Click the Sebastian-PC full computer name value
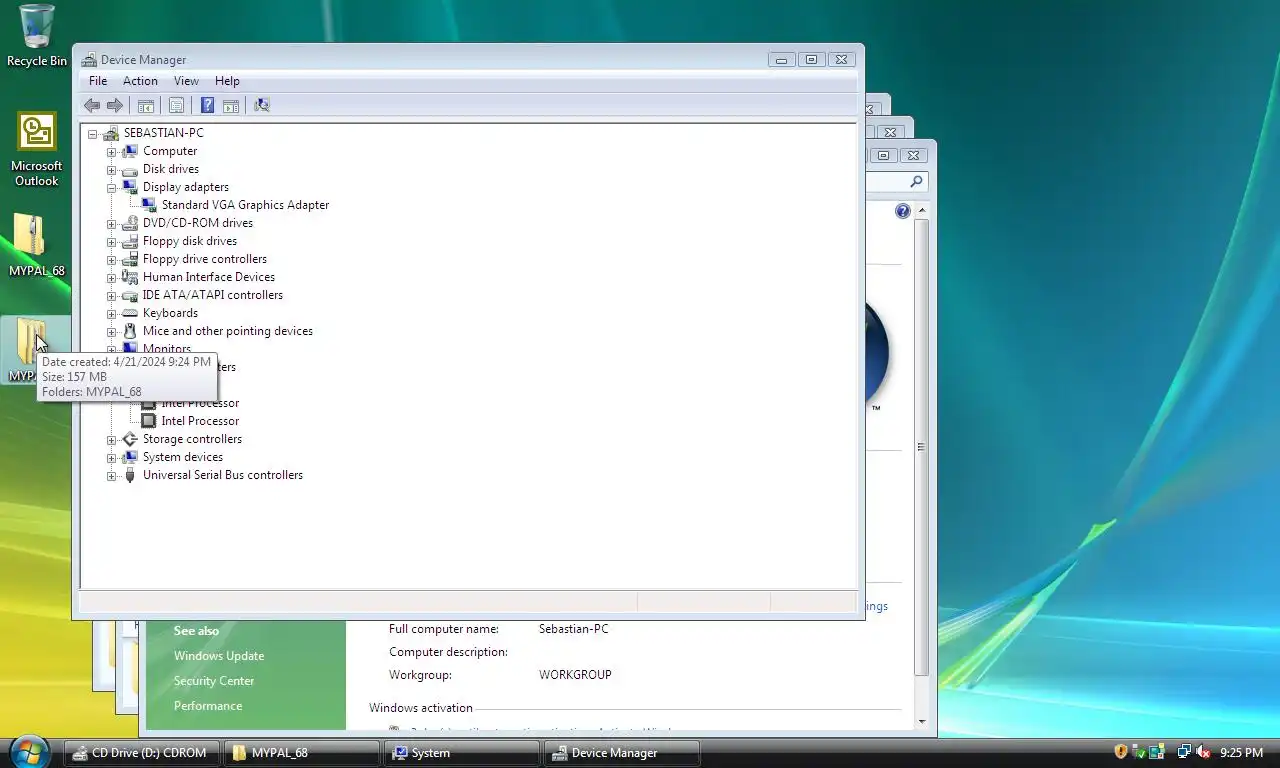This screenshot has width=1280, height=768. [573, 629]
